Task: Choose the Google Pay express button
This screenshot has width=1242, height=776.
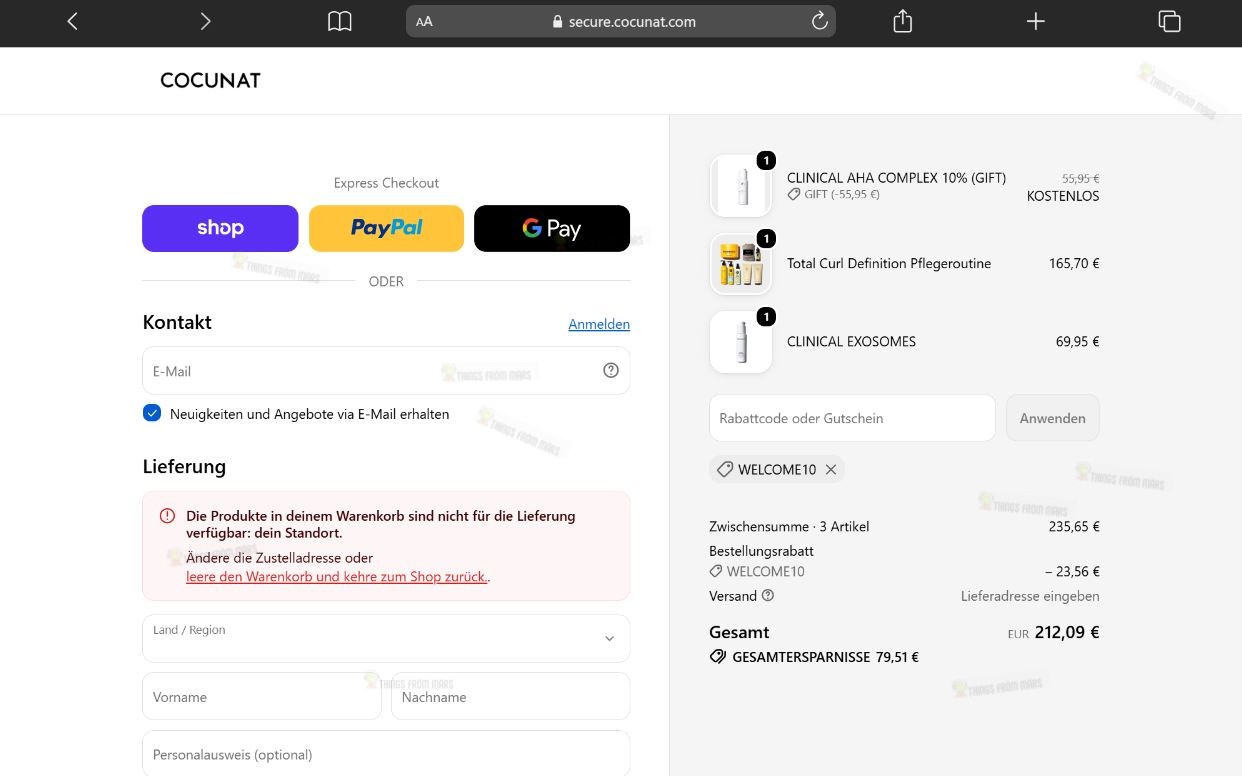Action: click(x=552, y=228)
